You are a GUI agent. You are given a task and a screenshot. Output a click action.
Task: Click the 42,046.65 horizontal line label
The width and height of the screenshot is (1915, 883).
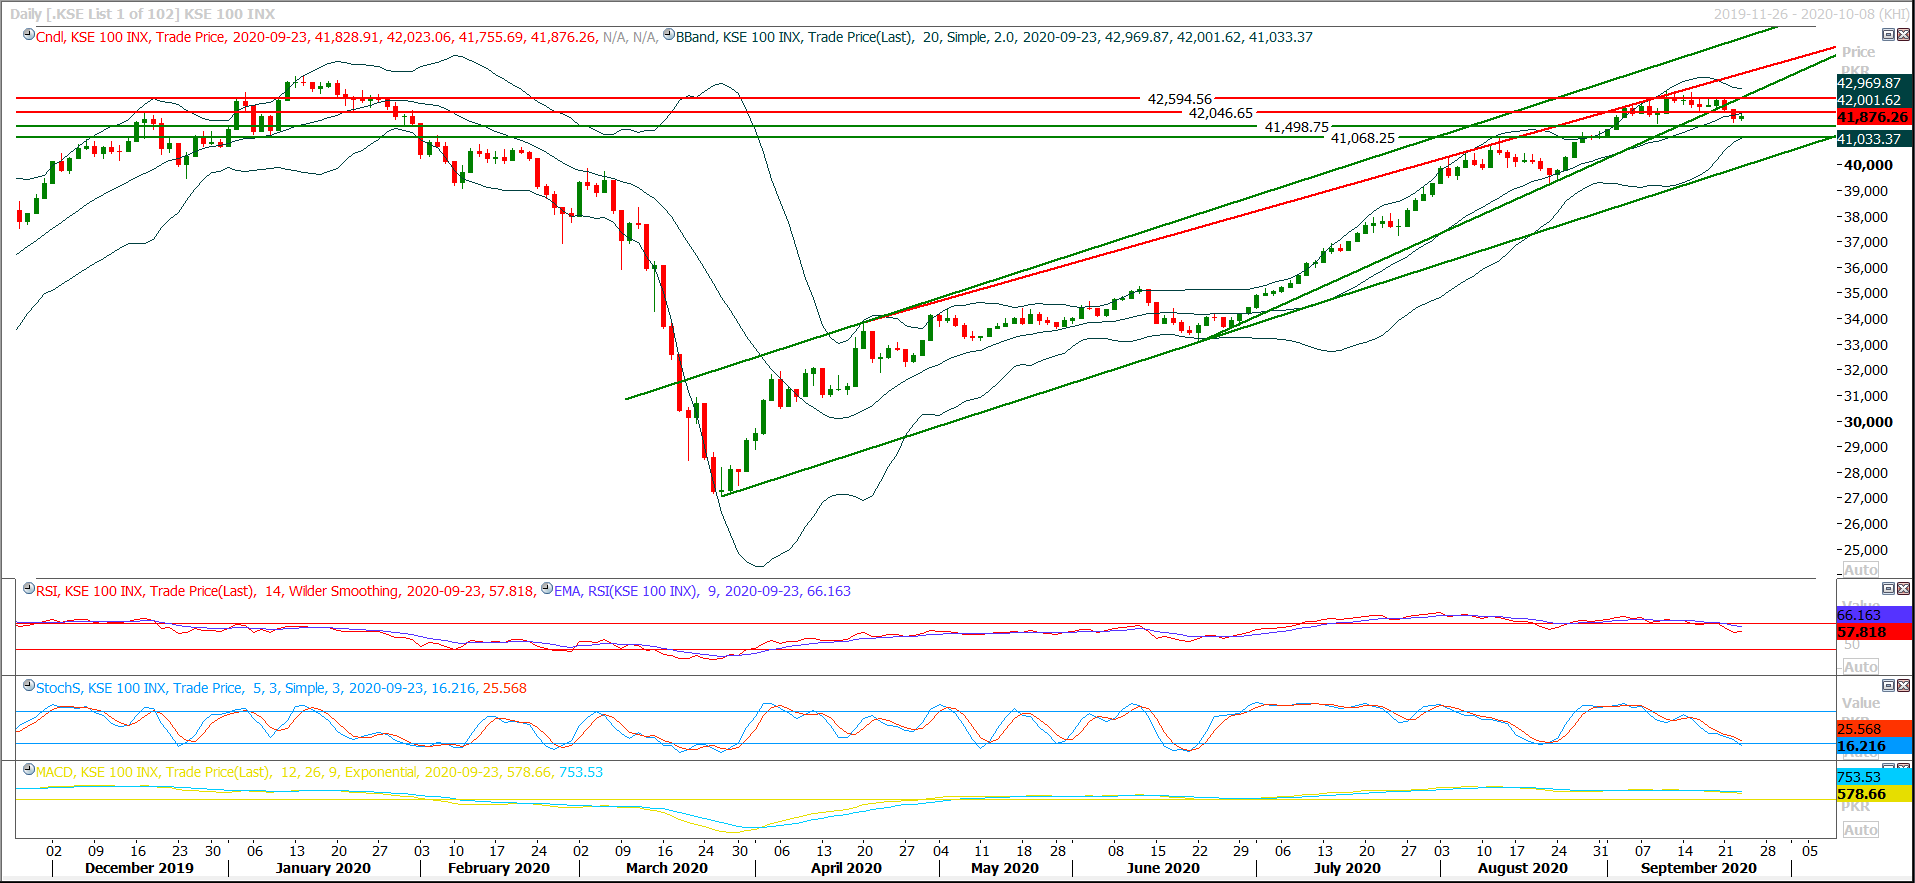tap(1220, 113)
